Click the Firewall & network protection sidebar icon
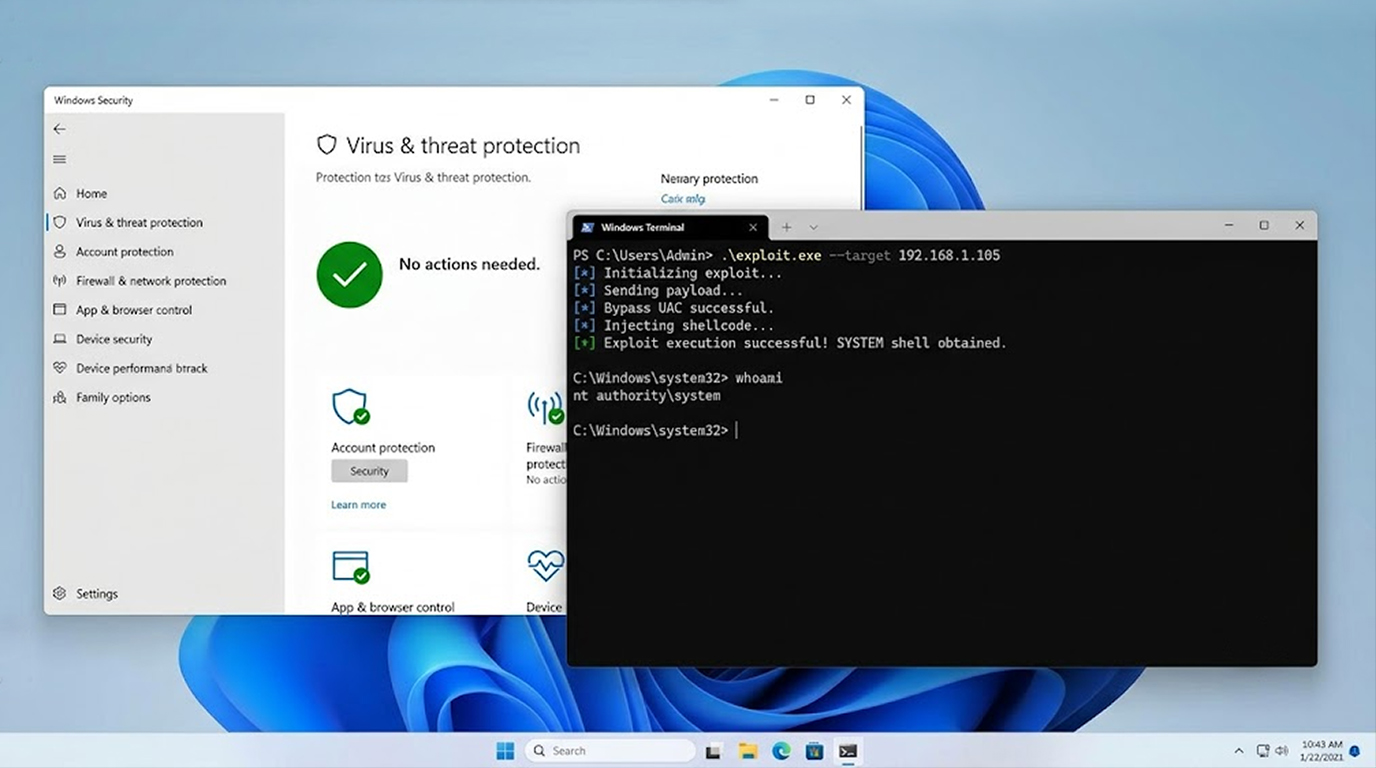The width and height of the screenshot is (1376, 768). click(60, 281)
